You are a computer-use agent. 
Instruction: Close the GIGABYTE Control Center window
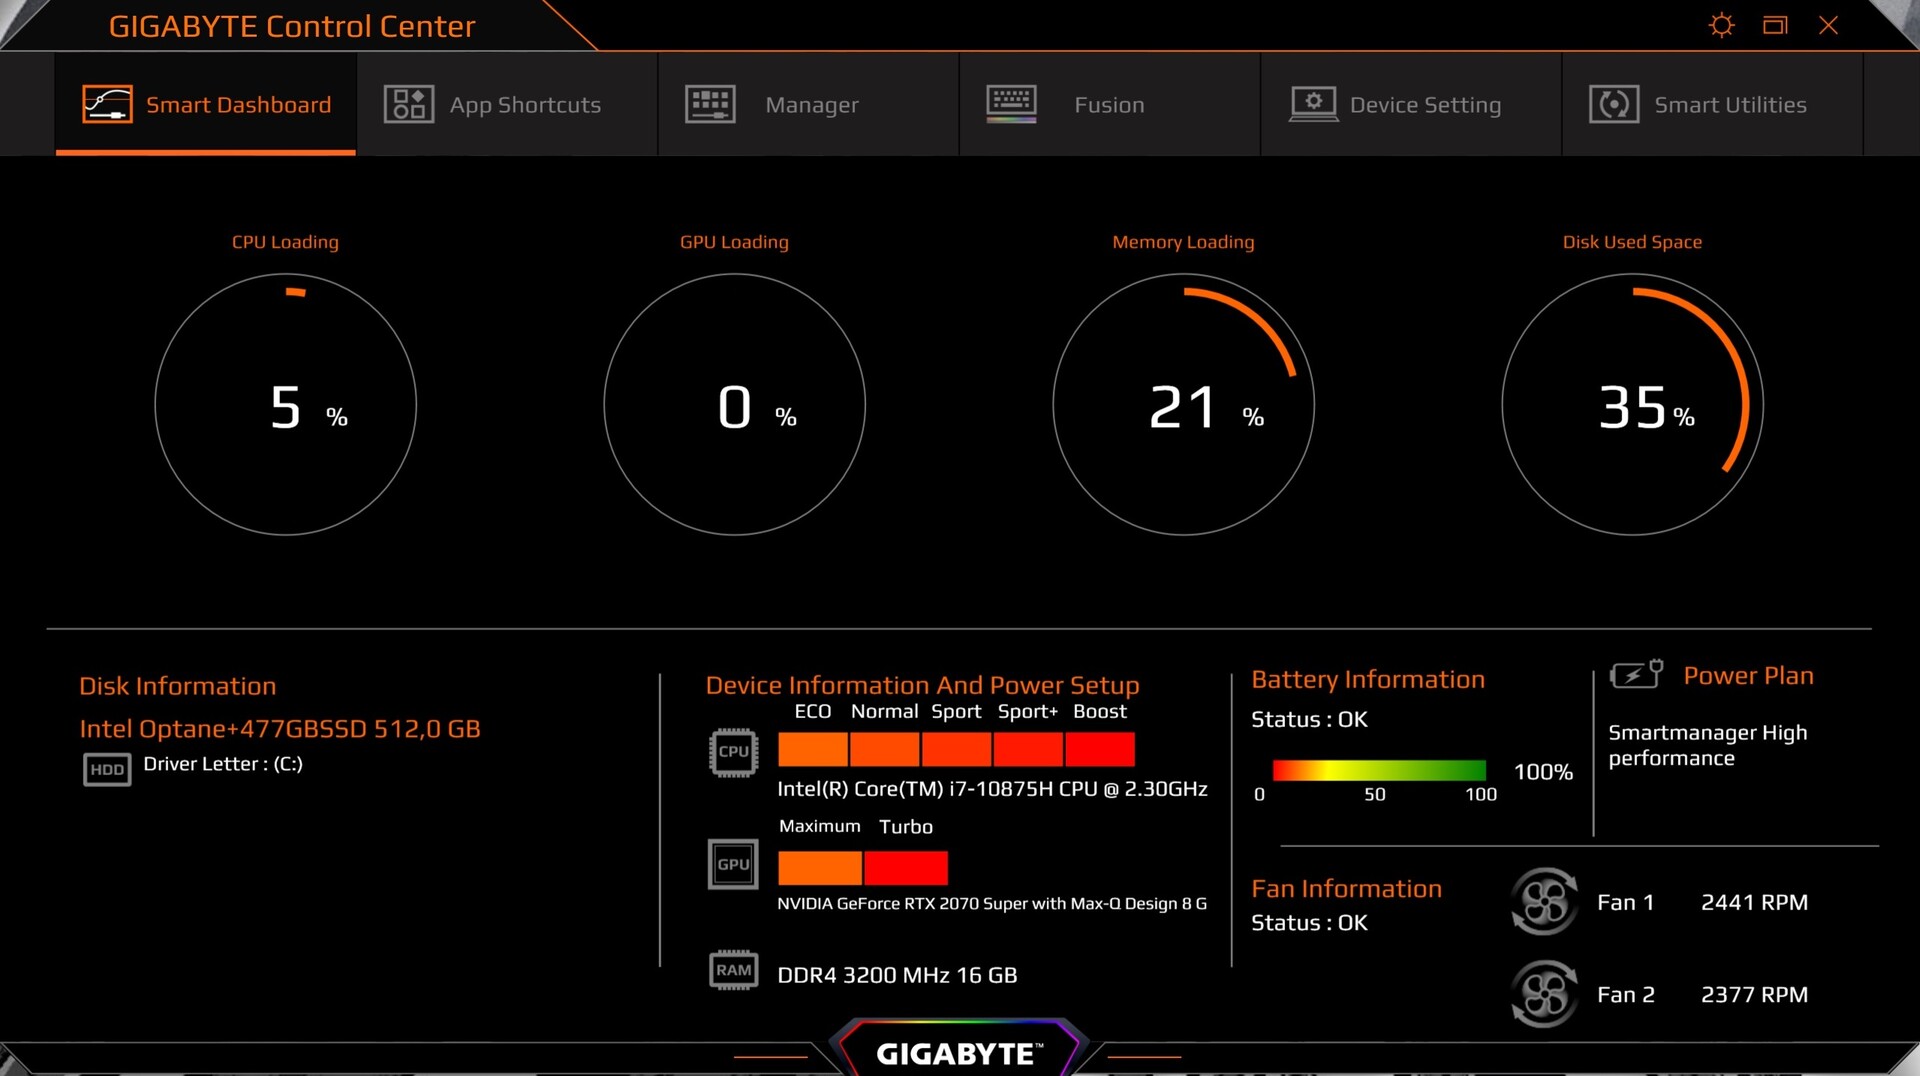coord(1828,25)
